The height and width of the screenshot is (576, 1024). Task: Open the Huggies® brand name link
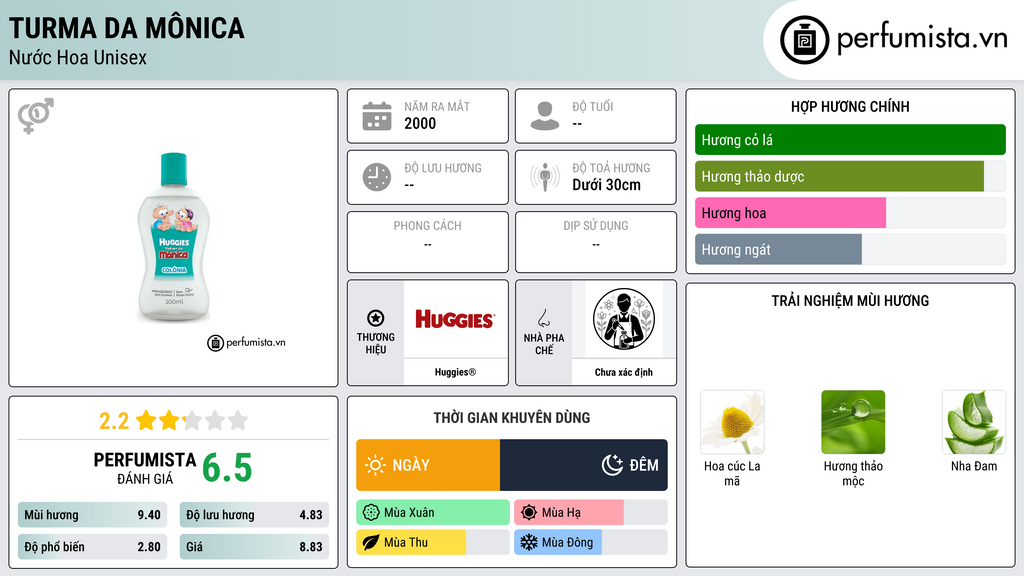(455, 372)
